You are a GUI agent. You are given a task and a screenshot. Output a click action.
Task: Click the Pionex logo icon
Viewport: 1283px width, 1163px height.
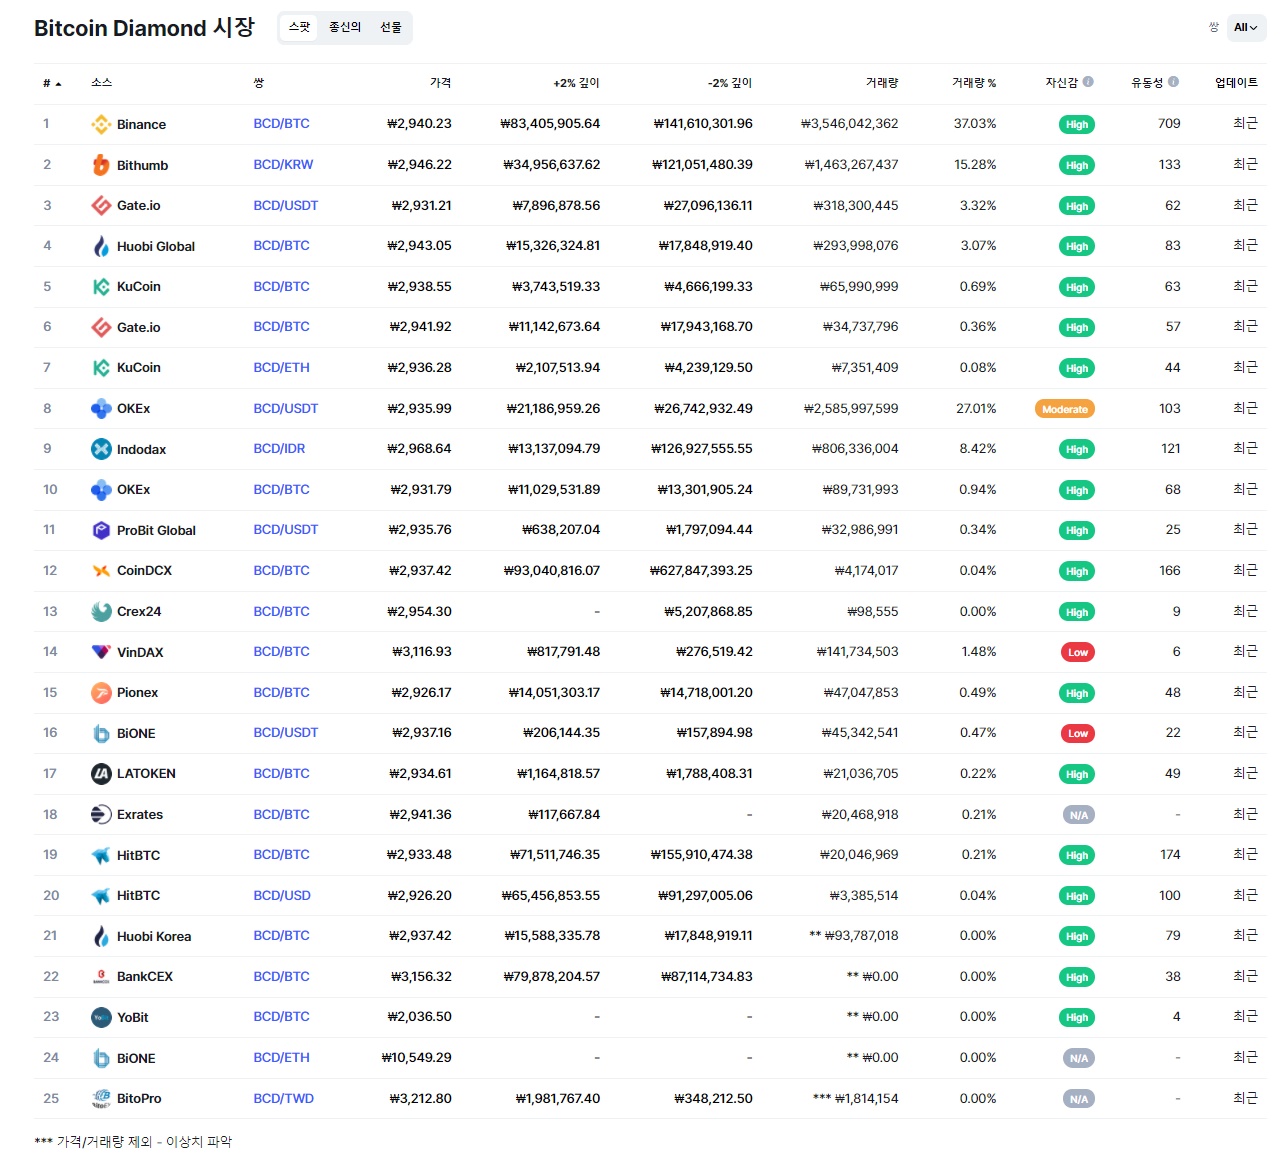(x=101, y=692)
